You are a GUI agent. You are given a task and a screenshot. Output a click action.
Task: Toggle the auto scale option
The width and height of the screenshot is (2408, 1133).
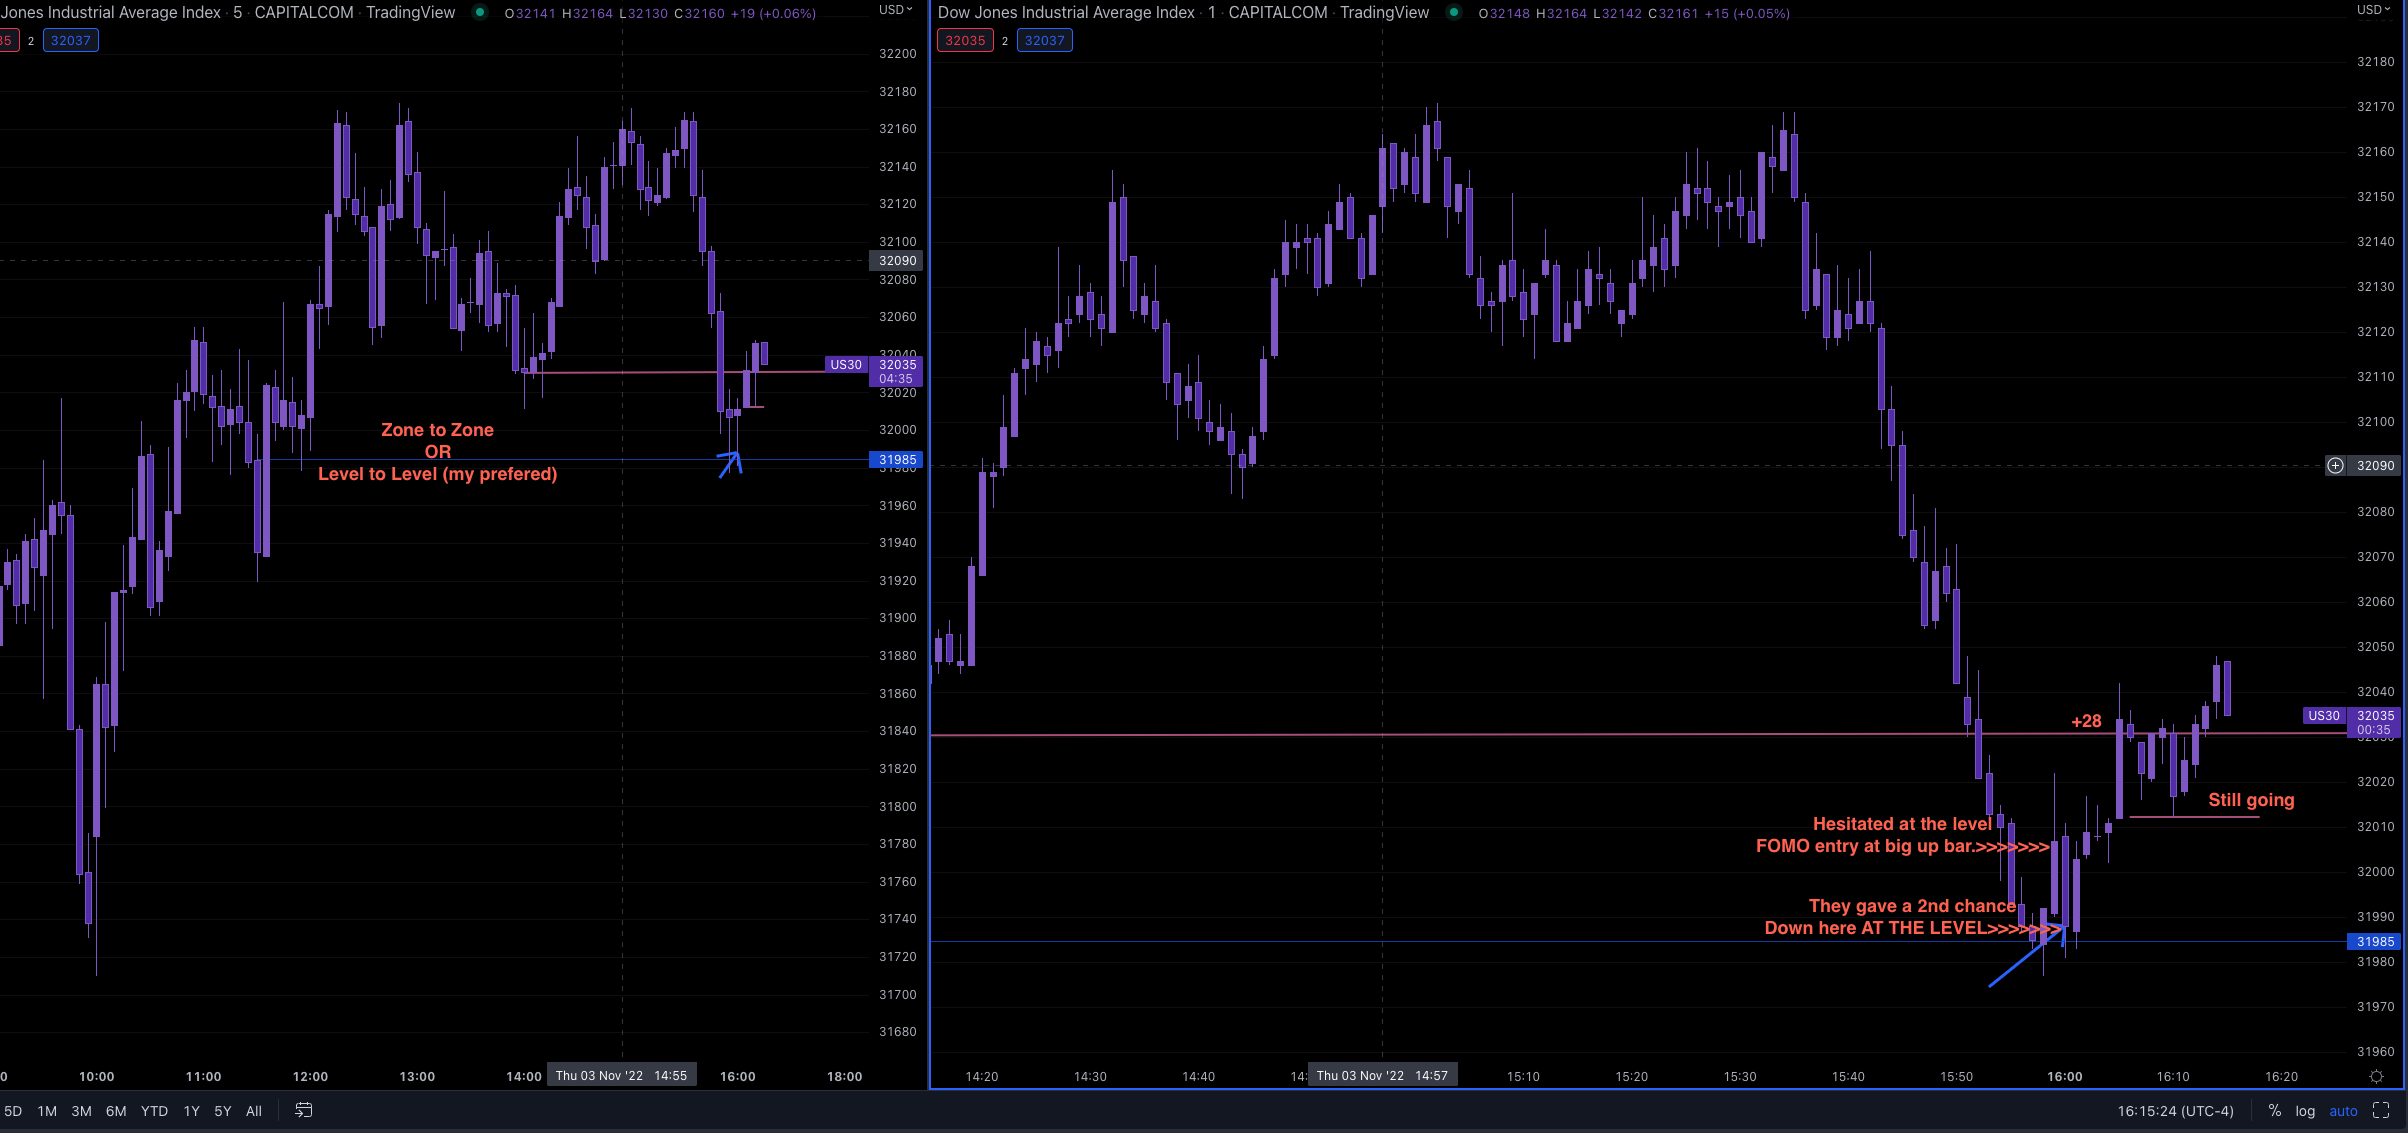(x=2343, y=1110)
